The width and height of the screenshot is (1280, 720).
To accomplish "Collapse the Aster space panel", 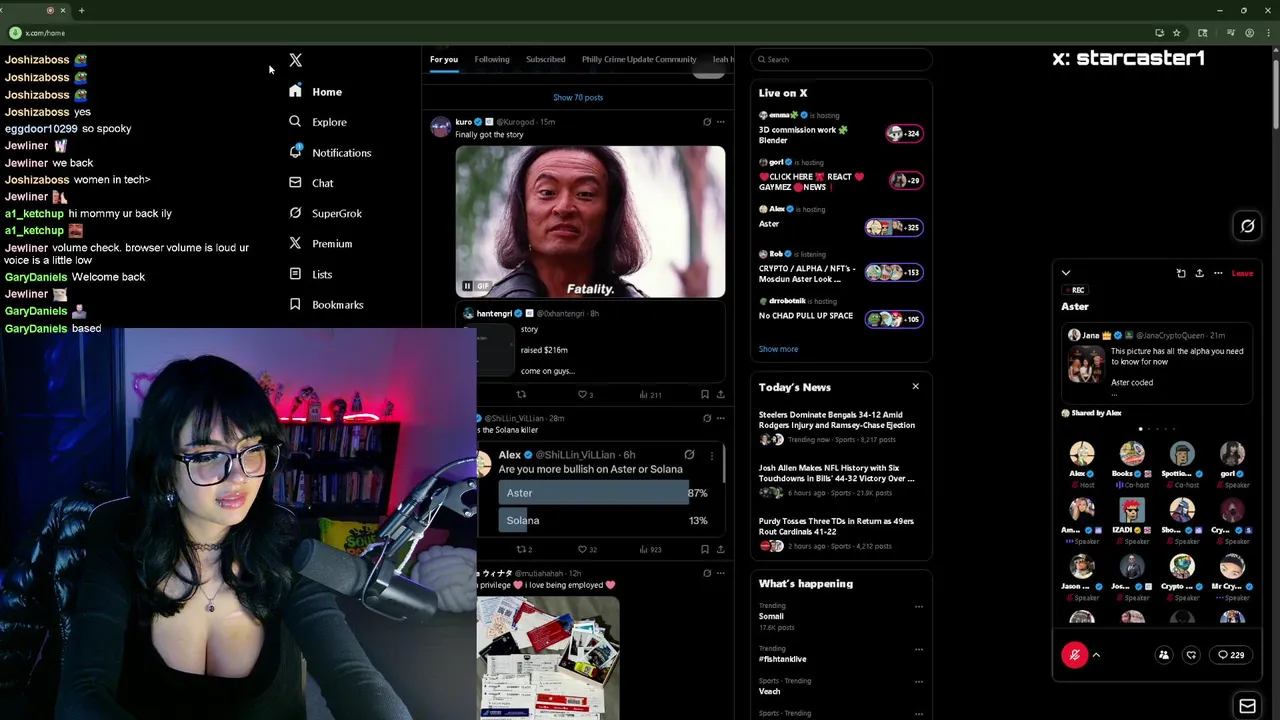I will [1066, 273].
